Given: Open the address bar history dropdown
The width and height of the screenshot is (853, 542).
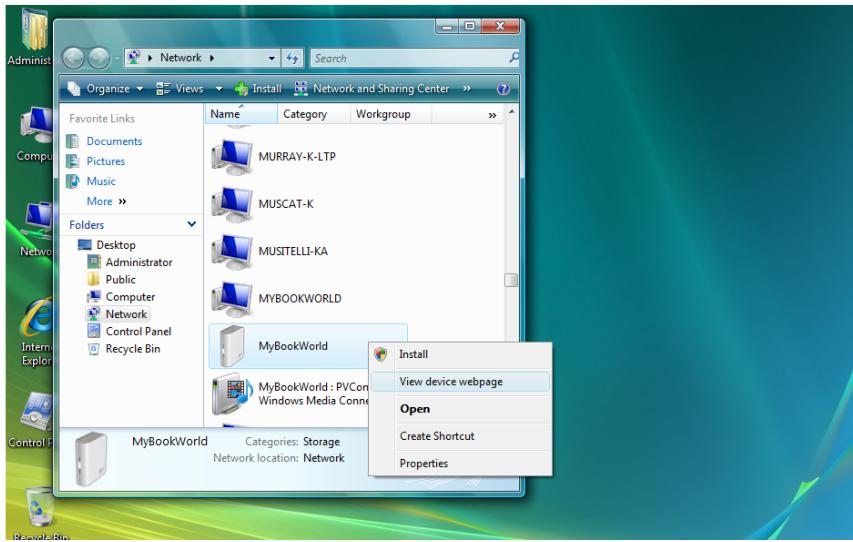Looking at the screenshot, I should [x=271, y=58].
